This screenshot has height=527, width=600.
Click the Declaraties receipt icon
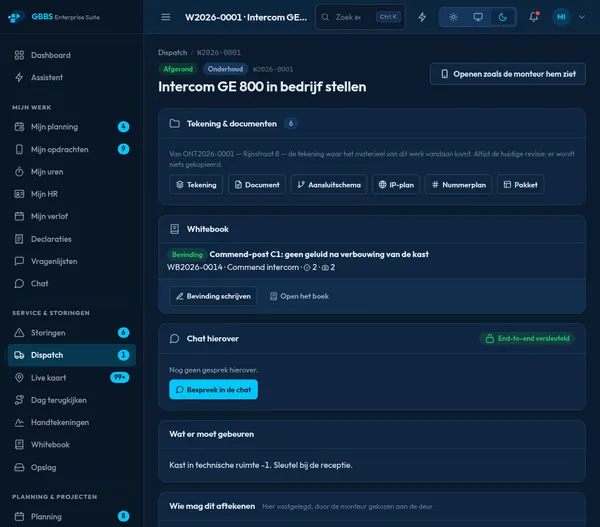[x=19, y=239]
